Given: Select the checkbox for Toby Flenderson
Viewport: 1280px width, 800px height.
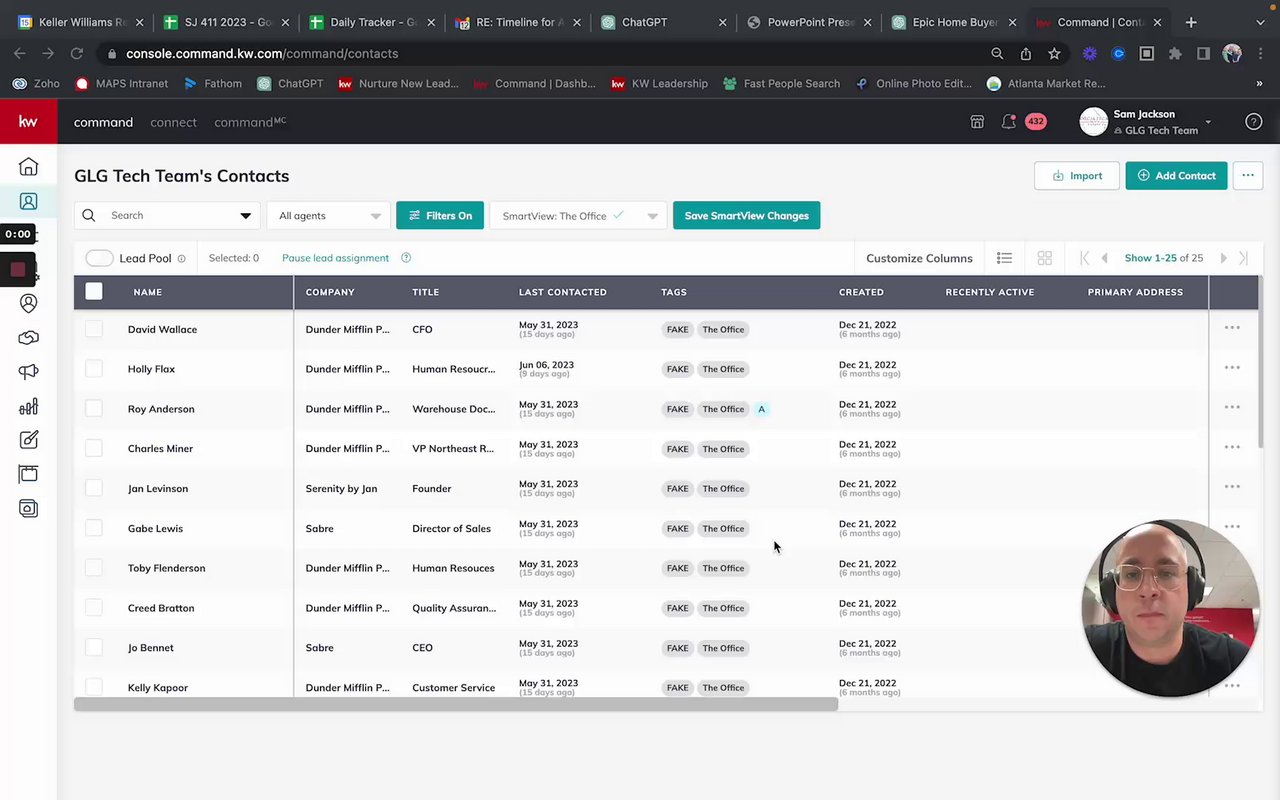Looking at the screenshot, I should click(94, 568).
